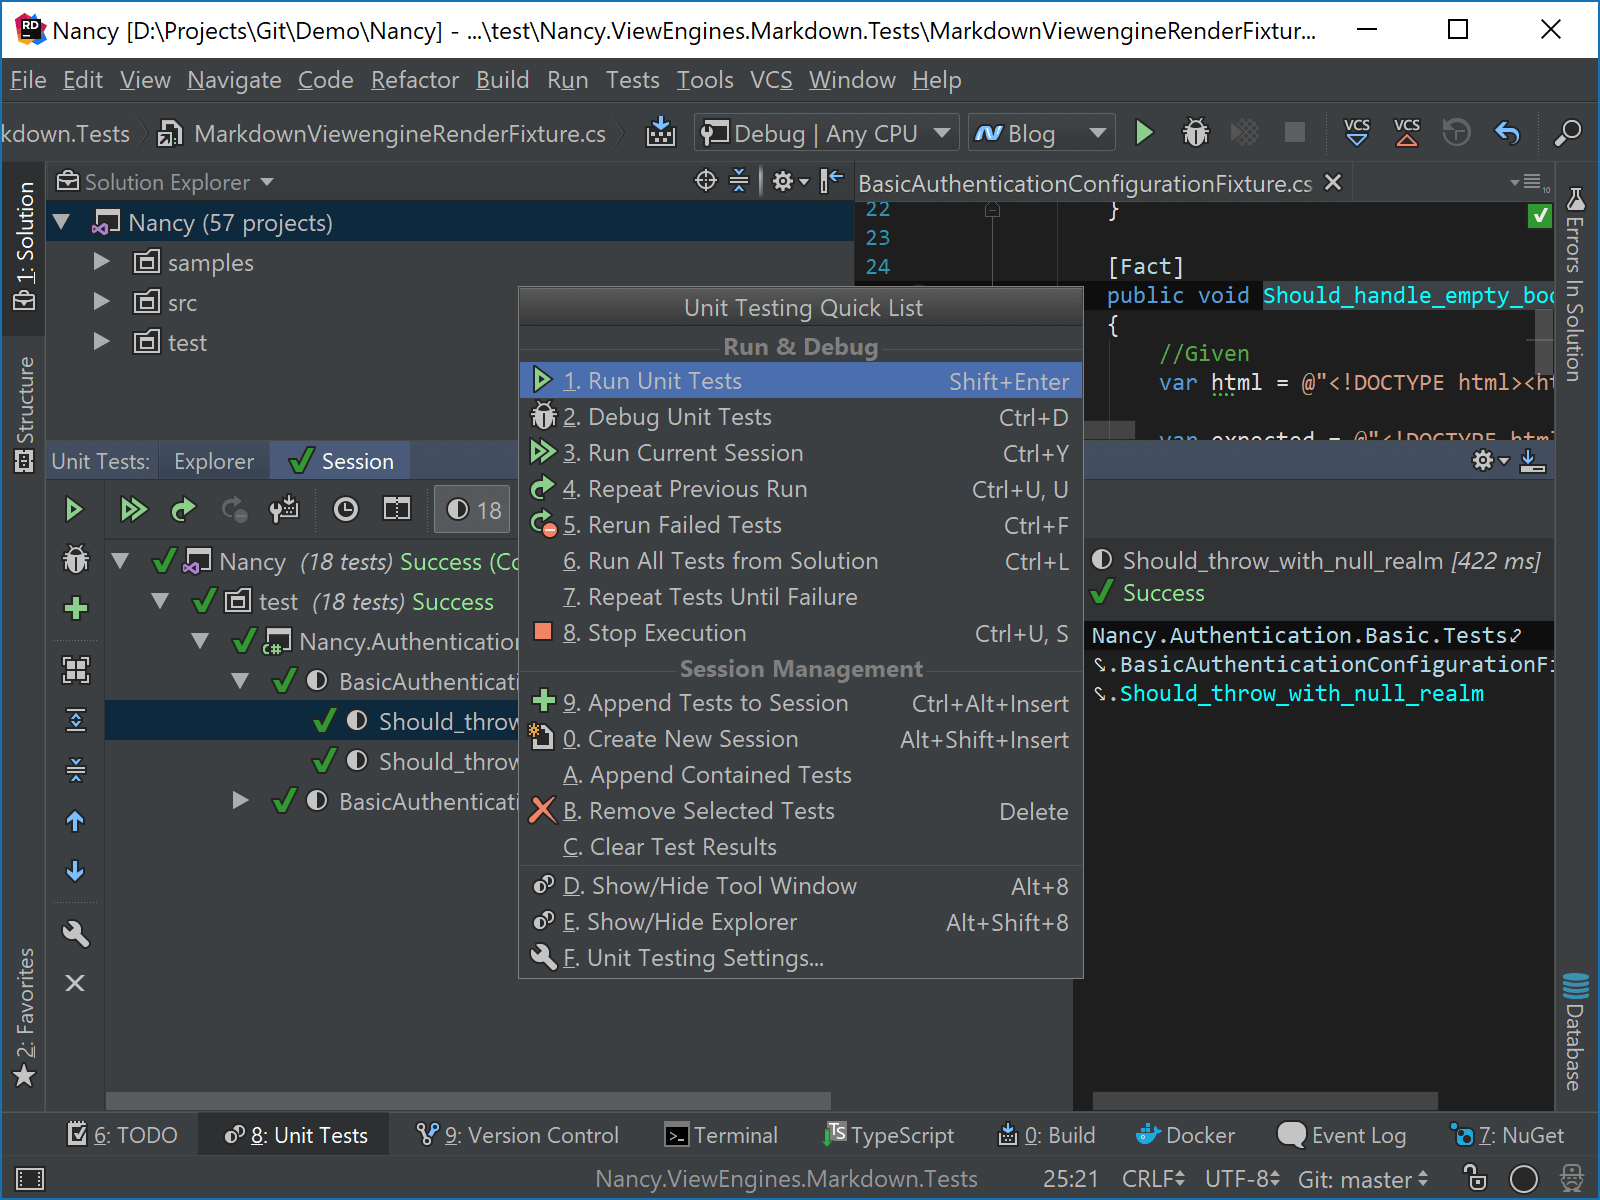The height and width of the screenshot is (1200, 1600).
Task: Toggle the 18 tests status filter
Action: click(473, 510)
